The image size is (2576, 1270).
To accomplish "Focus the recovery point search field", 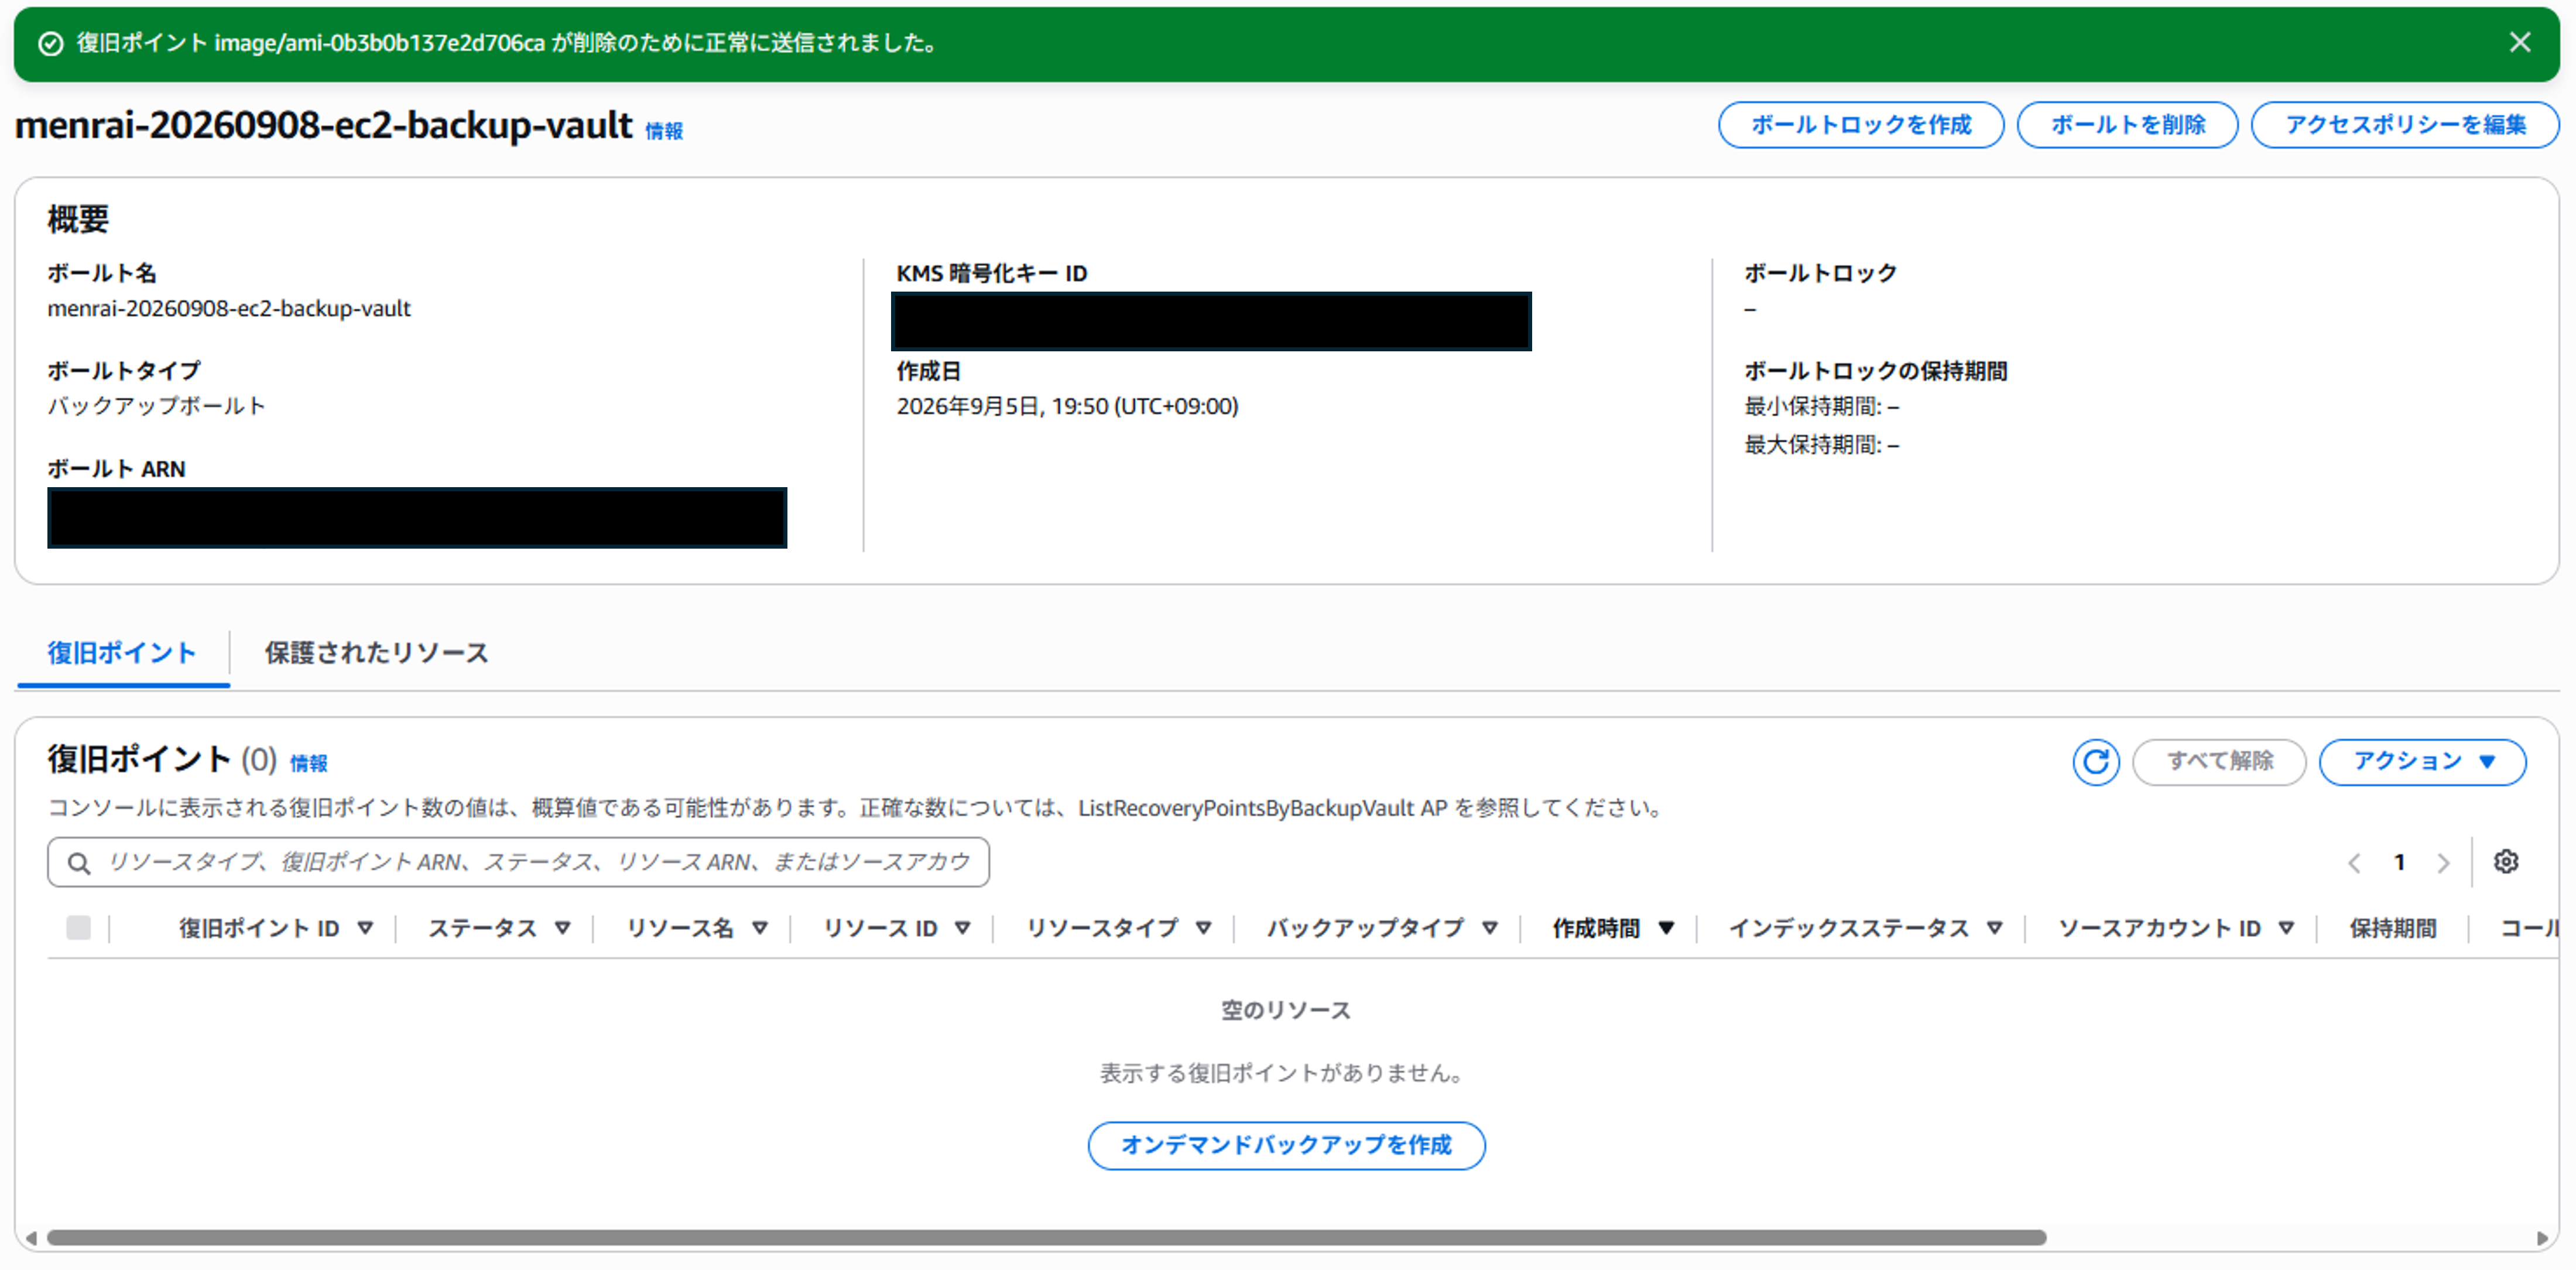I will click(518, 862).
